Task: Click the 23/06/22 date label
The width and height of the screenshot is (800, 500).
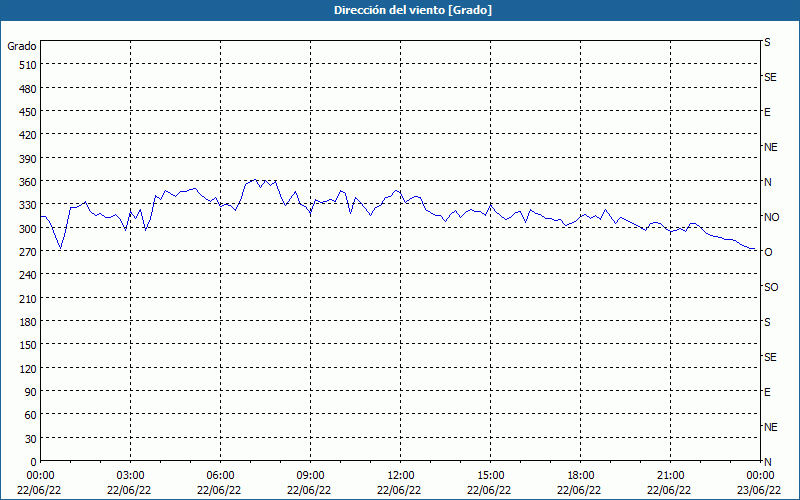Action: [759, 490]
